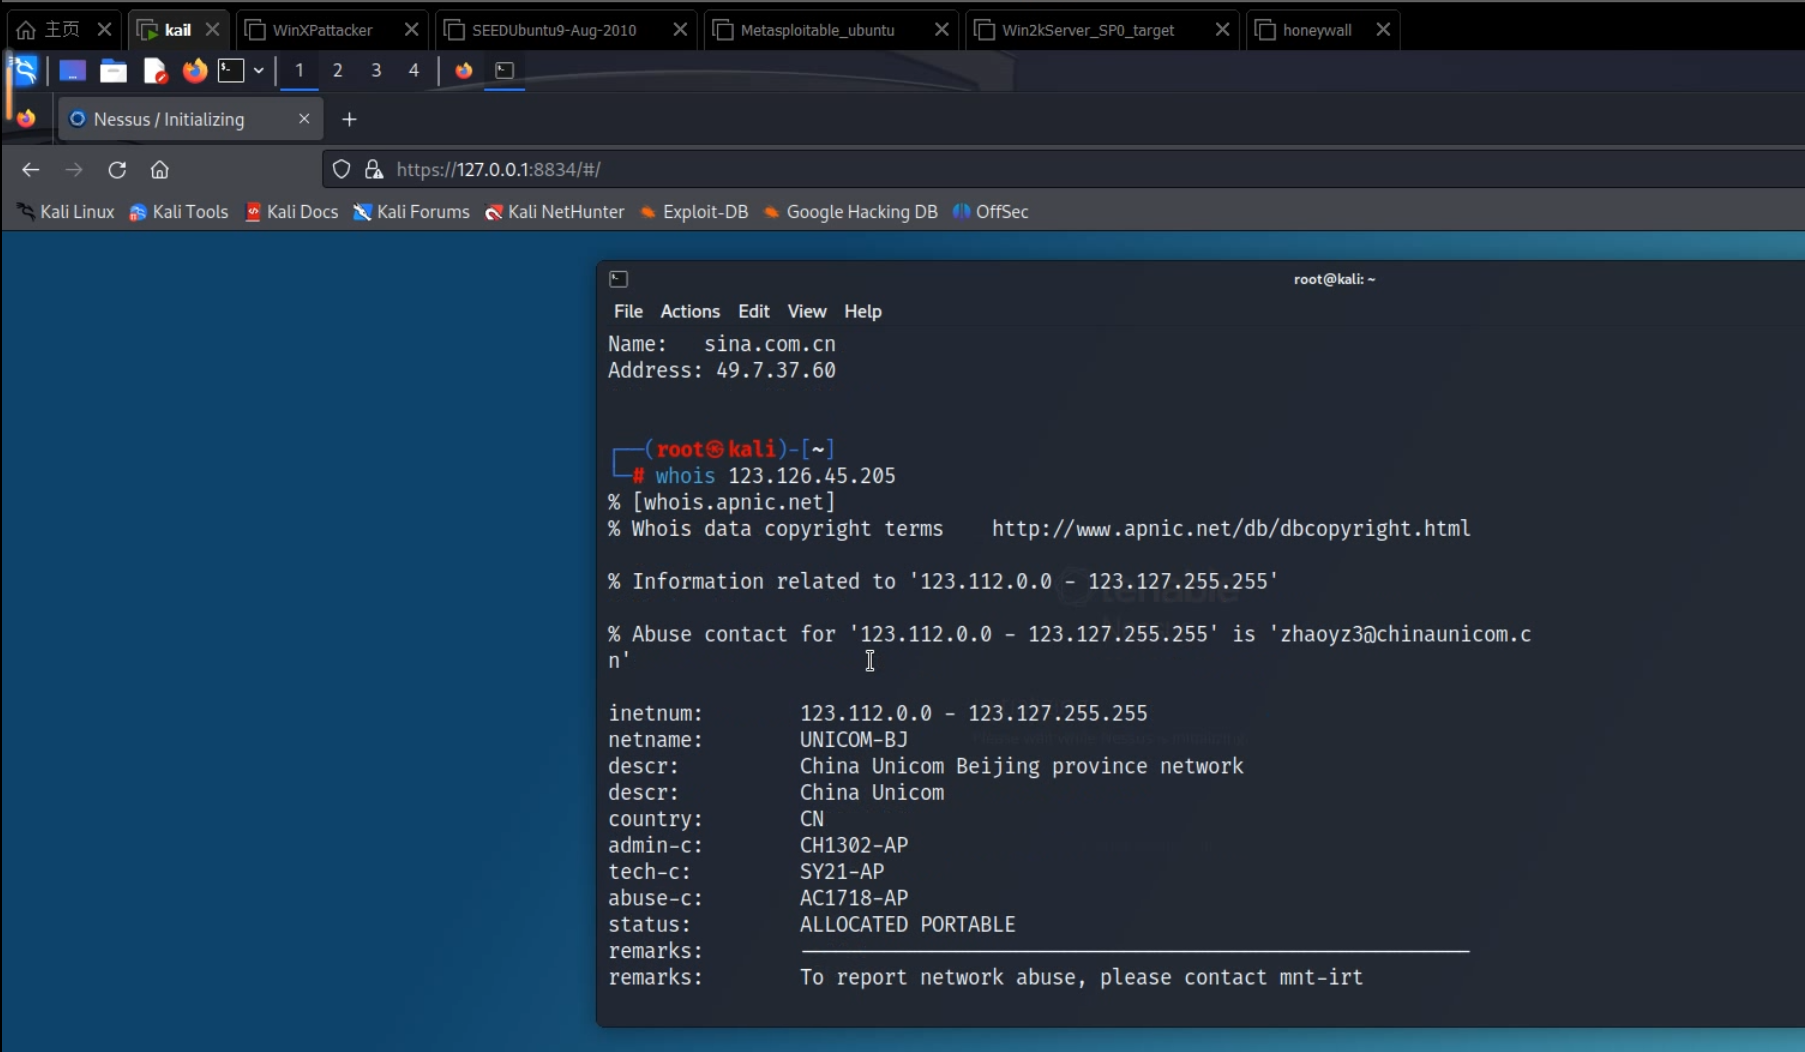The image size is (1805, 1052).
Task: Switch to workspace 4
Action: click(414, 70)
